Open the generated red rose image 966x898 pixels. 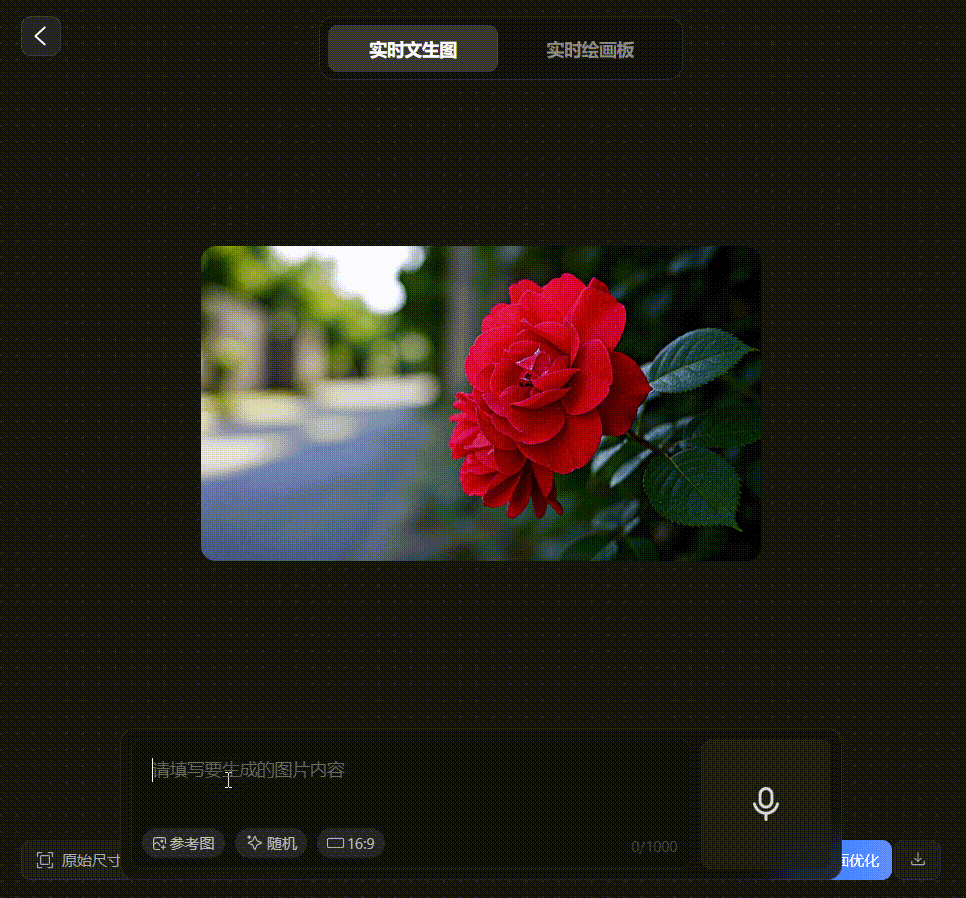(481, 403)
